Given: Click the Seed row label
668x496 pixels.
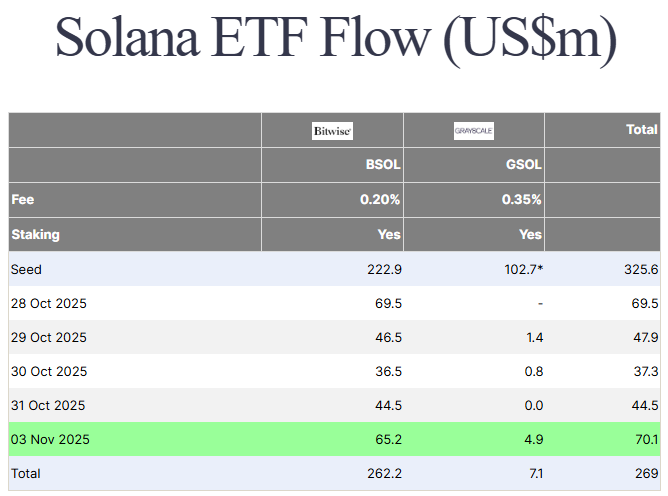Looking at the screenshot, I should point(27,270).
